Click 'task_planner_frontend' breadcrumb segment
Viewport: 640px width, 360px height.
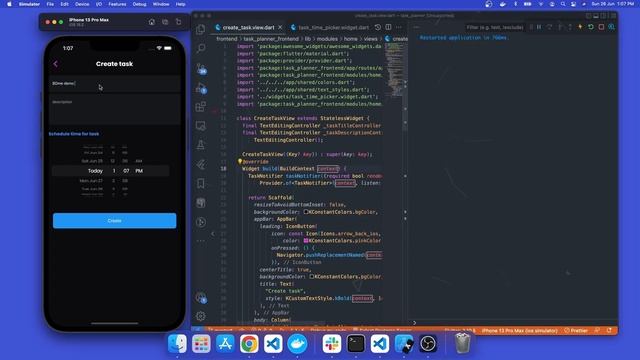[271, 39]
